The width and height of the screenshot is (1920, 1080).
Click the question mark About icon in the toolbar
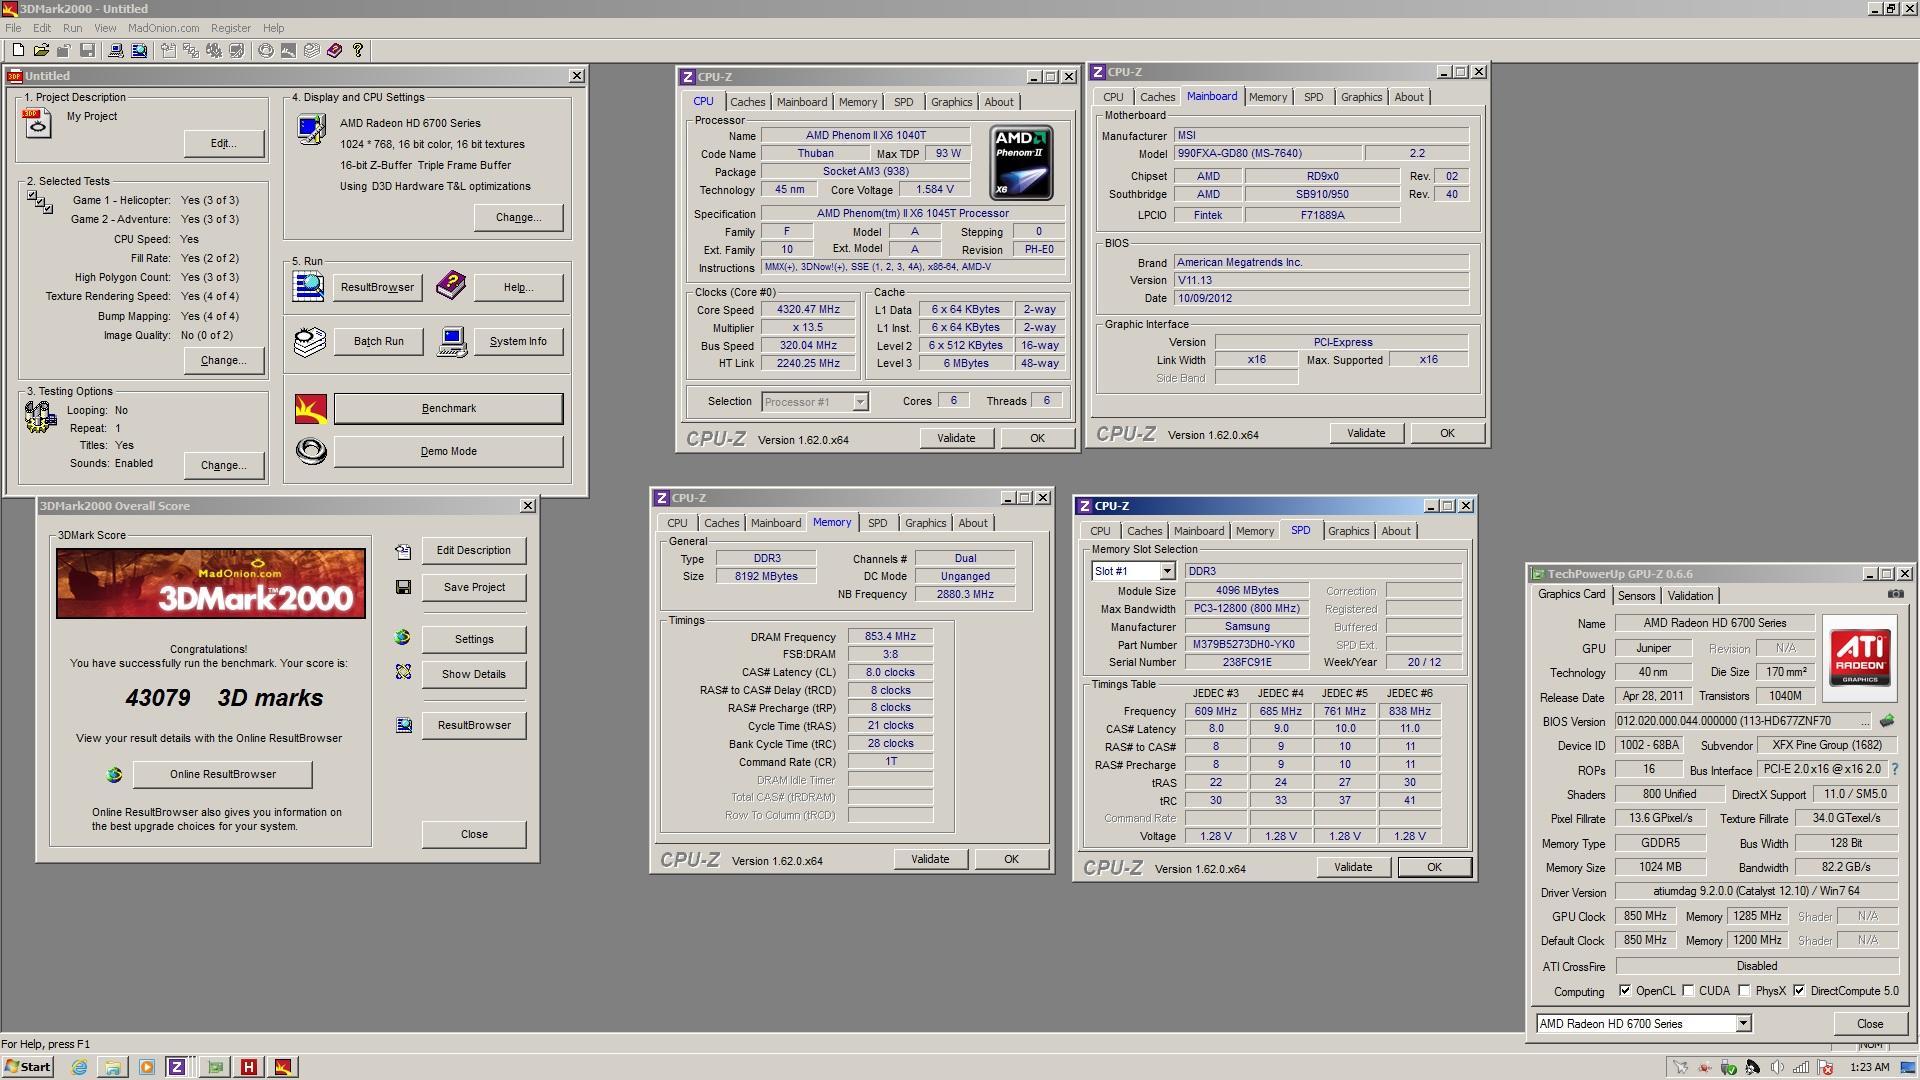(x=358, y=50)
